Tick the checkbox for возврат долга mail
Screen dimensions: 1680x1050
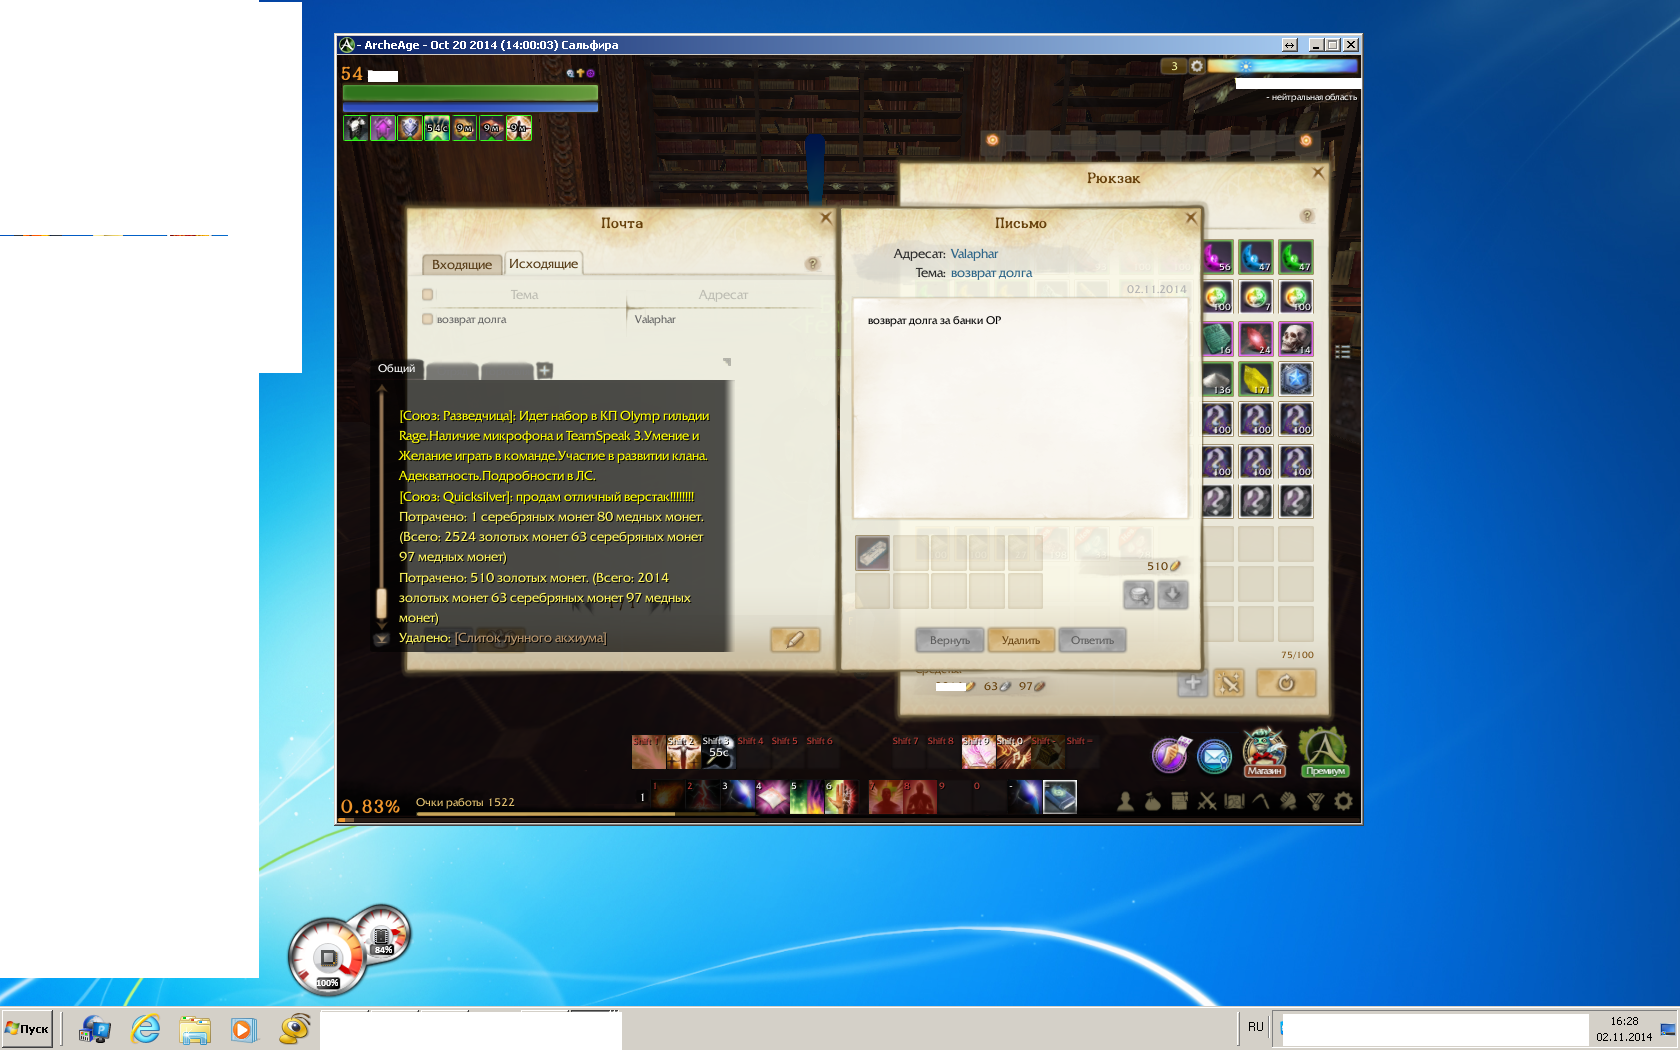pyautogui.click(x=428, y=320)
